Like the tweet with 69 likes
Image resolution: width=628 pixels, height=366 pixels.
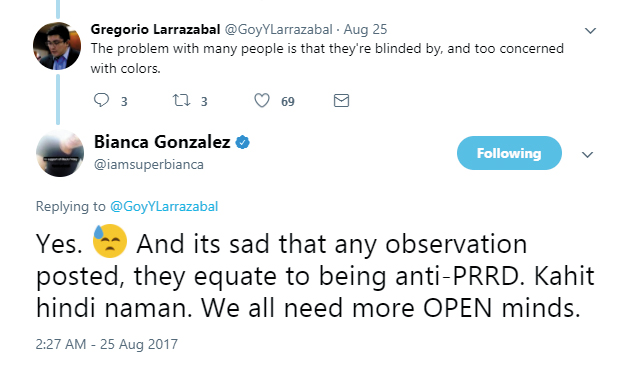click(262, 100)
